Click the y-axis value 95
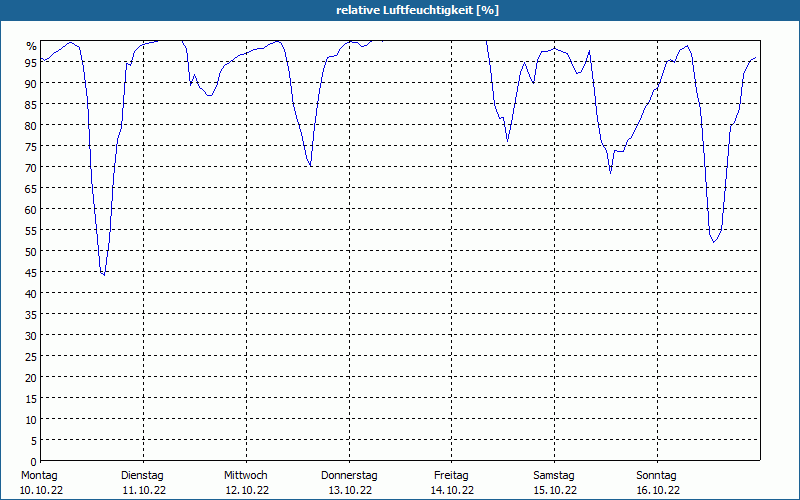800x500 pixels. tap(31, 62)
